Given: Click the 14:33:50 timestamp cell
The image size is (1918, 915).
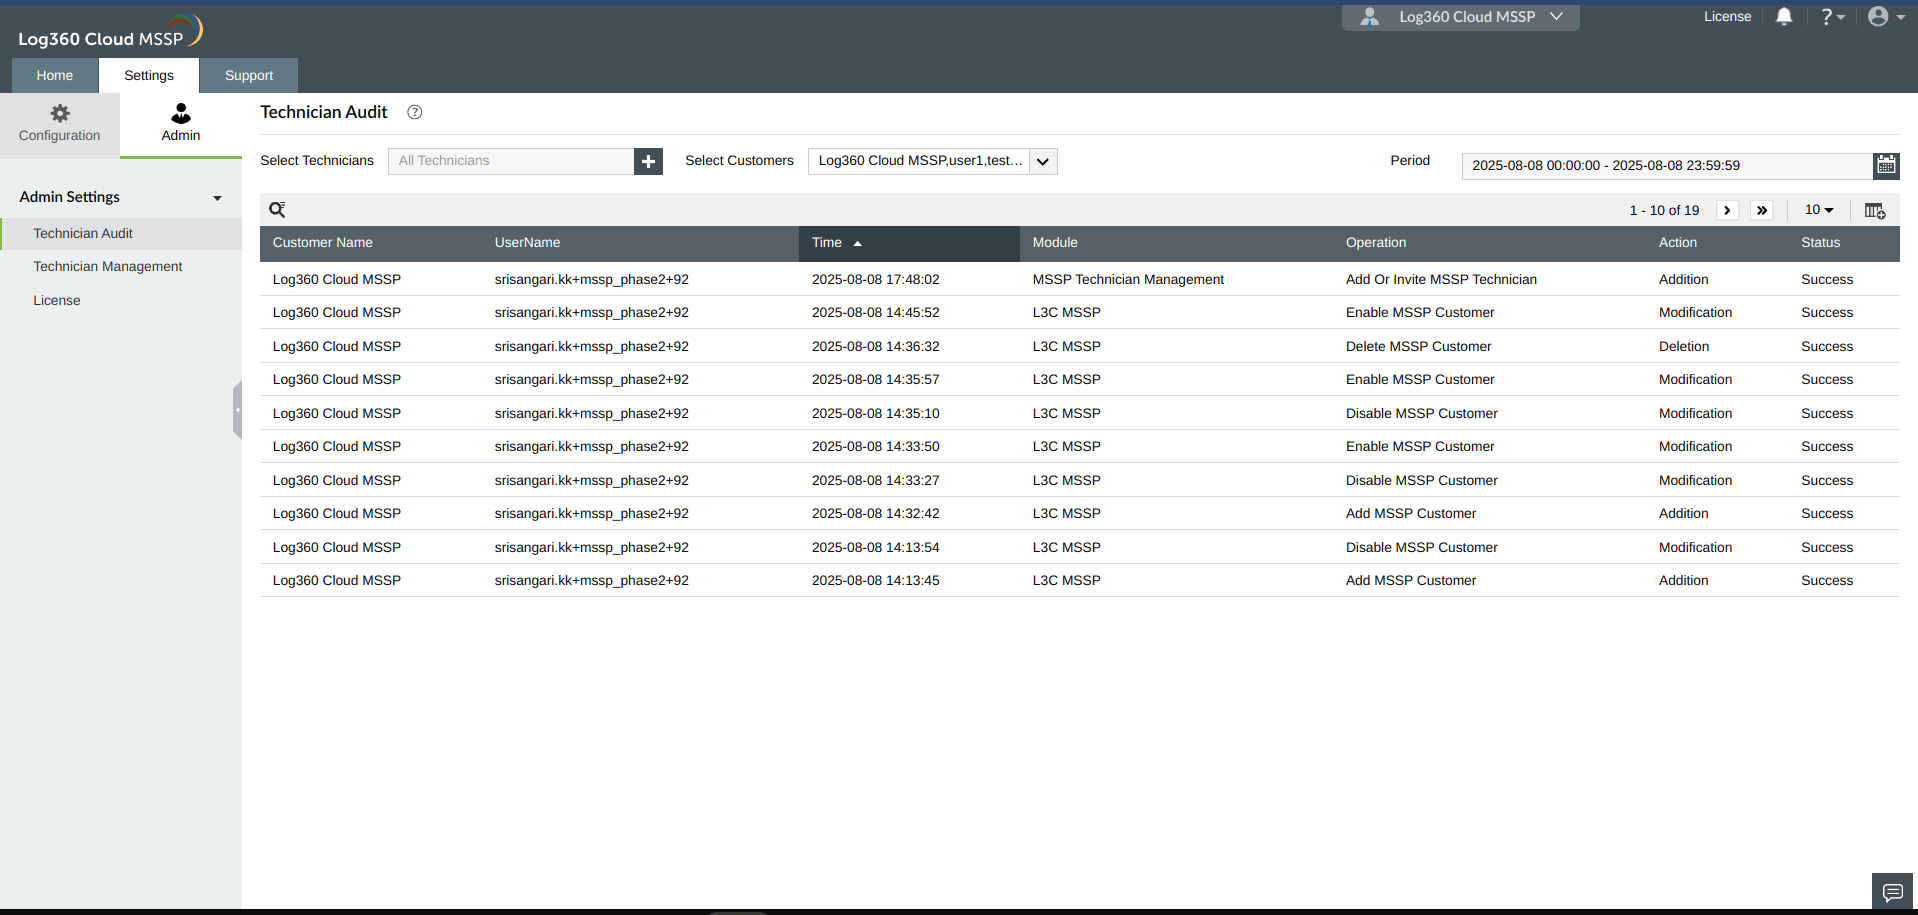Looking at the screenshot, I should point(876,447).
